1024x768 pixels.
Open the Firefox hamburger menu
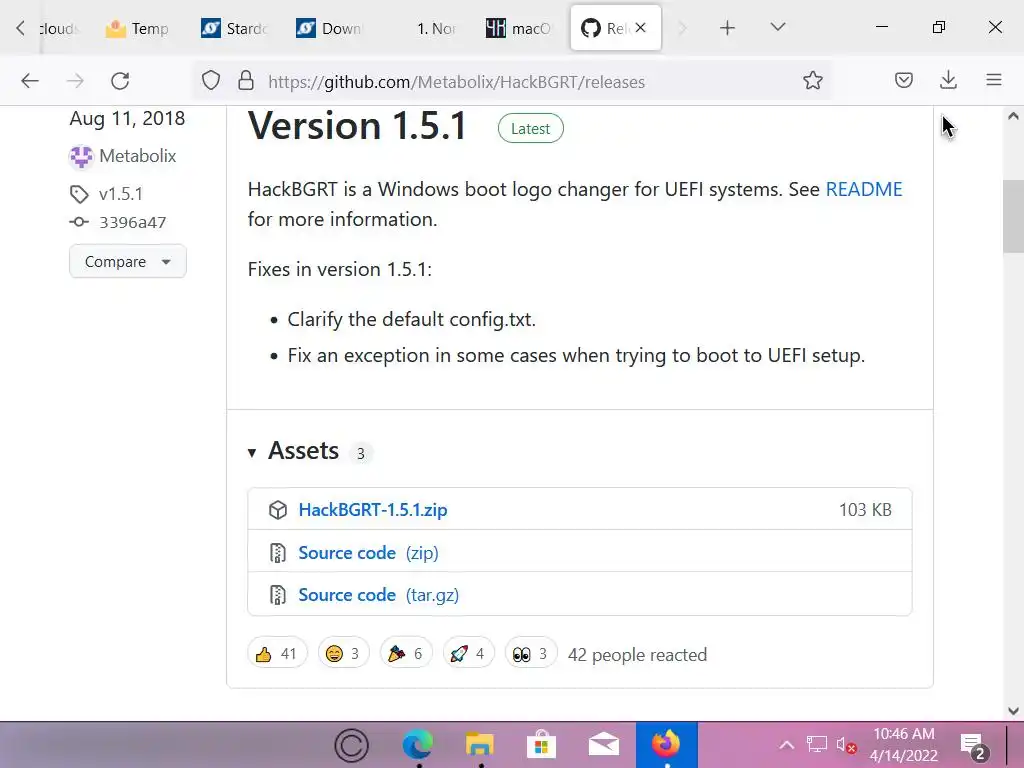(x=994, y=80)
